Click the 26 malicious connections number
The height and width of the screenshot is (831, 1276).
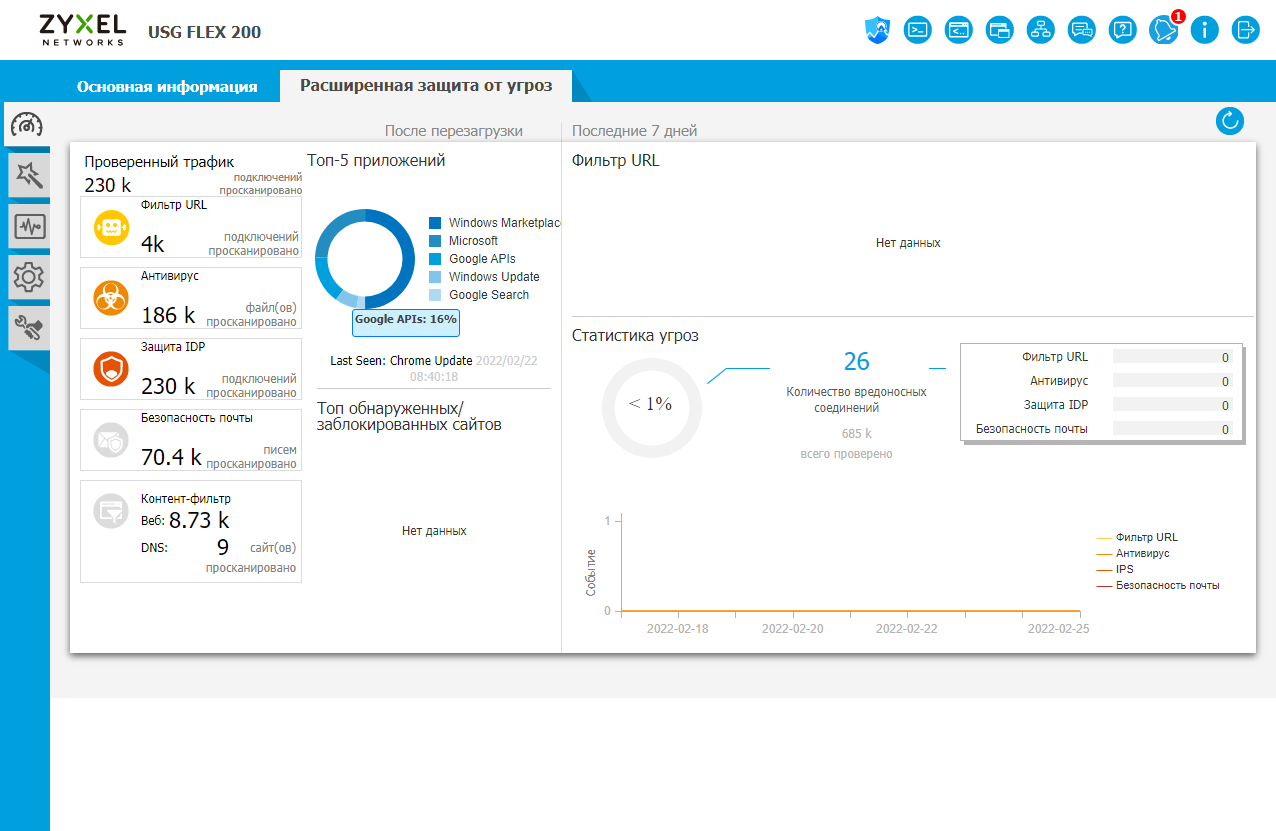[857, 362]
